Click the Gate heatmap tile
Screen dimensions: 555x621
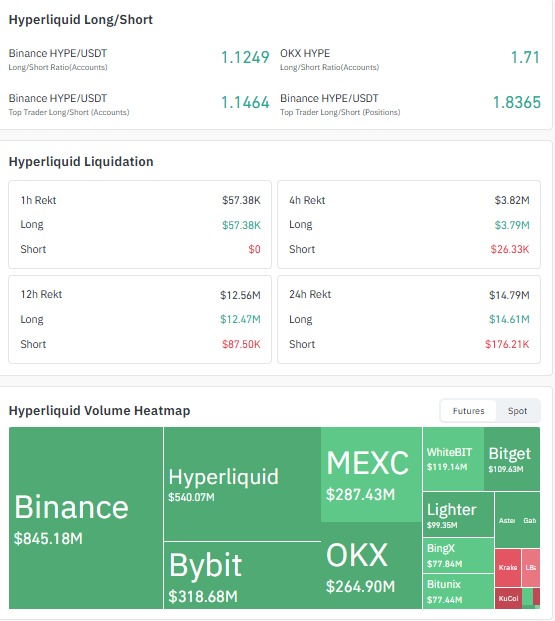530,520
